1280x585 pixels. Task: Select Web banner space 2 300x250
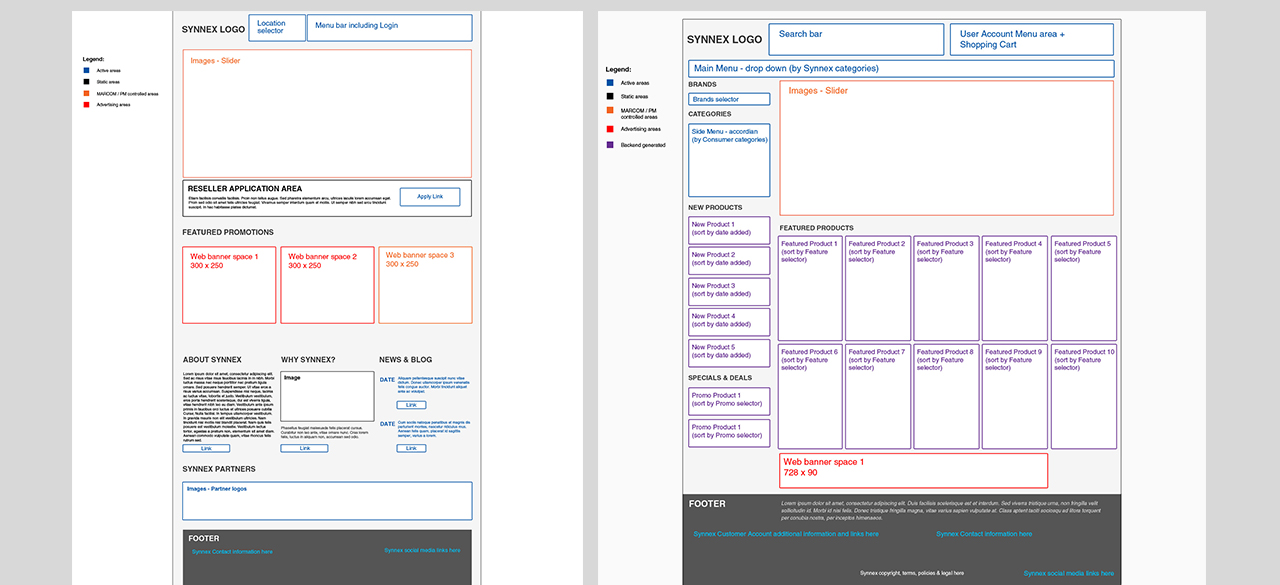pyautogui.click(x=326, y=285)
